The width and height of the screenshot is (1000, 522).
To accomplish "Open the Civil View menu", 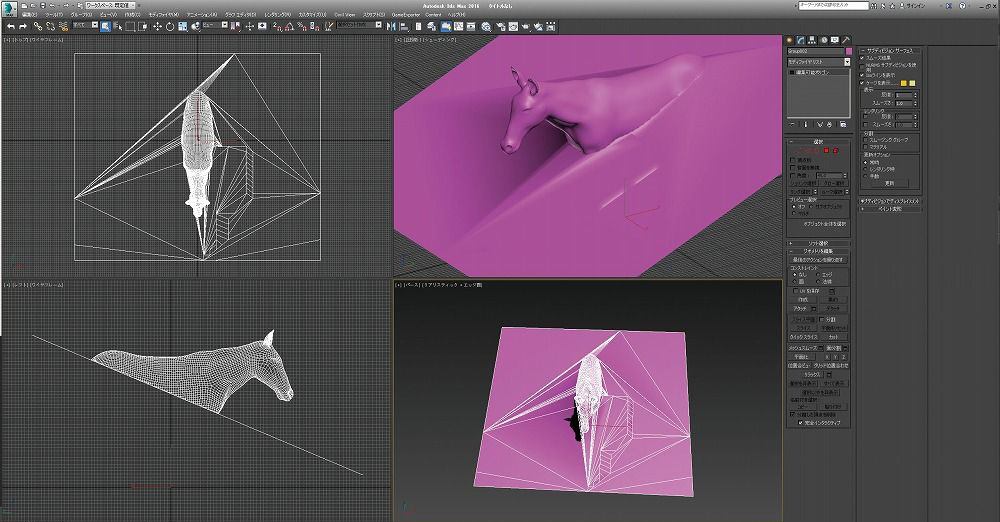I will click(344, 14).
